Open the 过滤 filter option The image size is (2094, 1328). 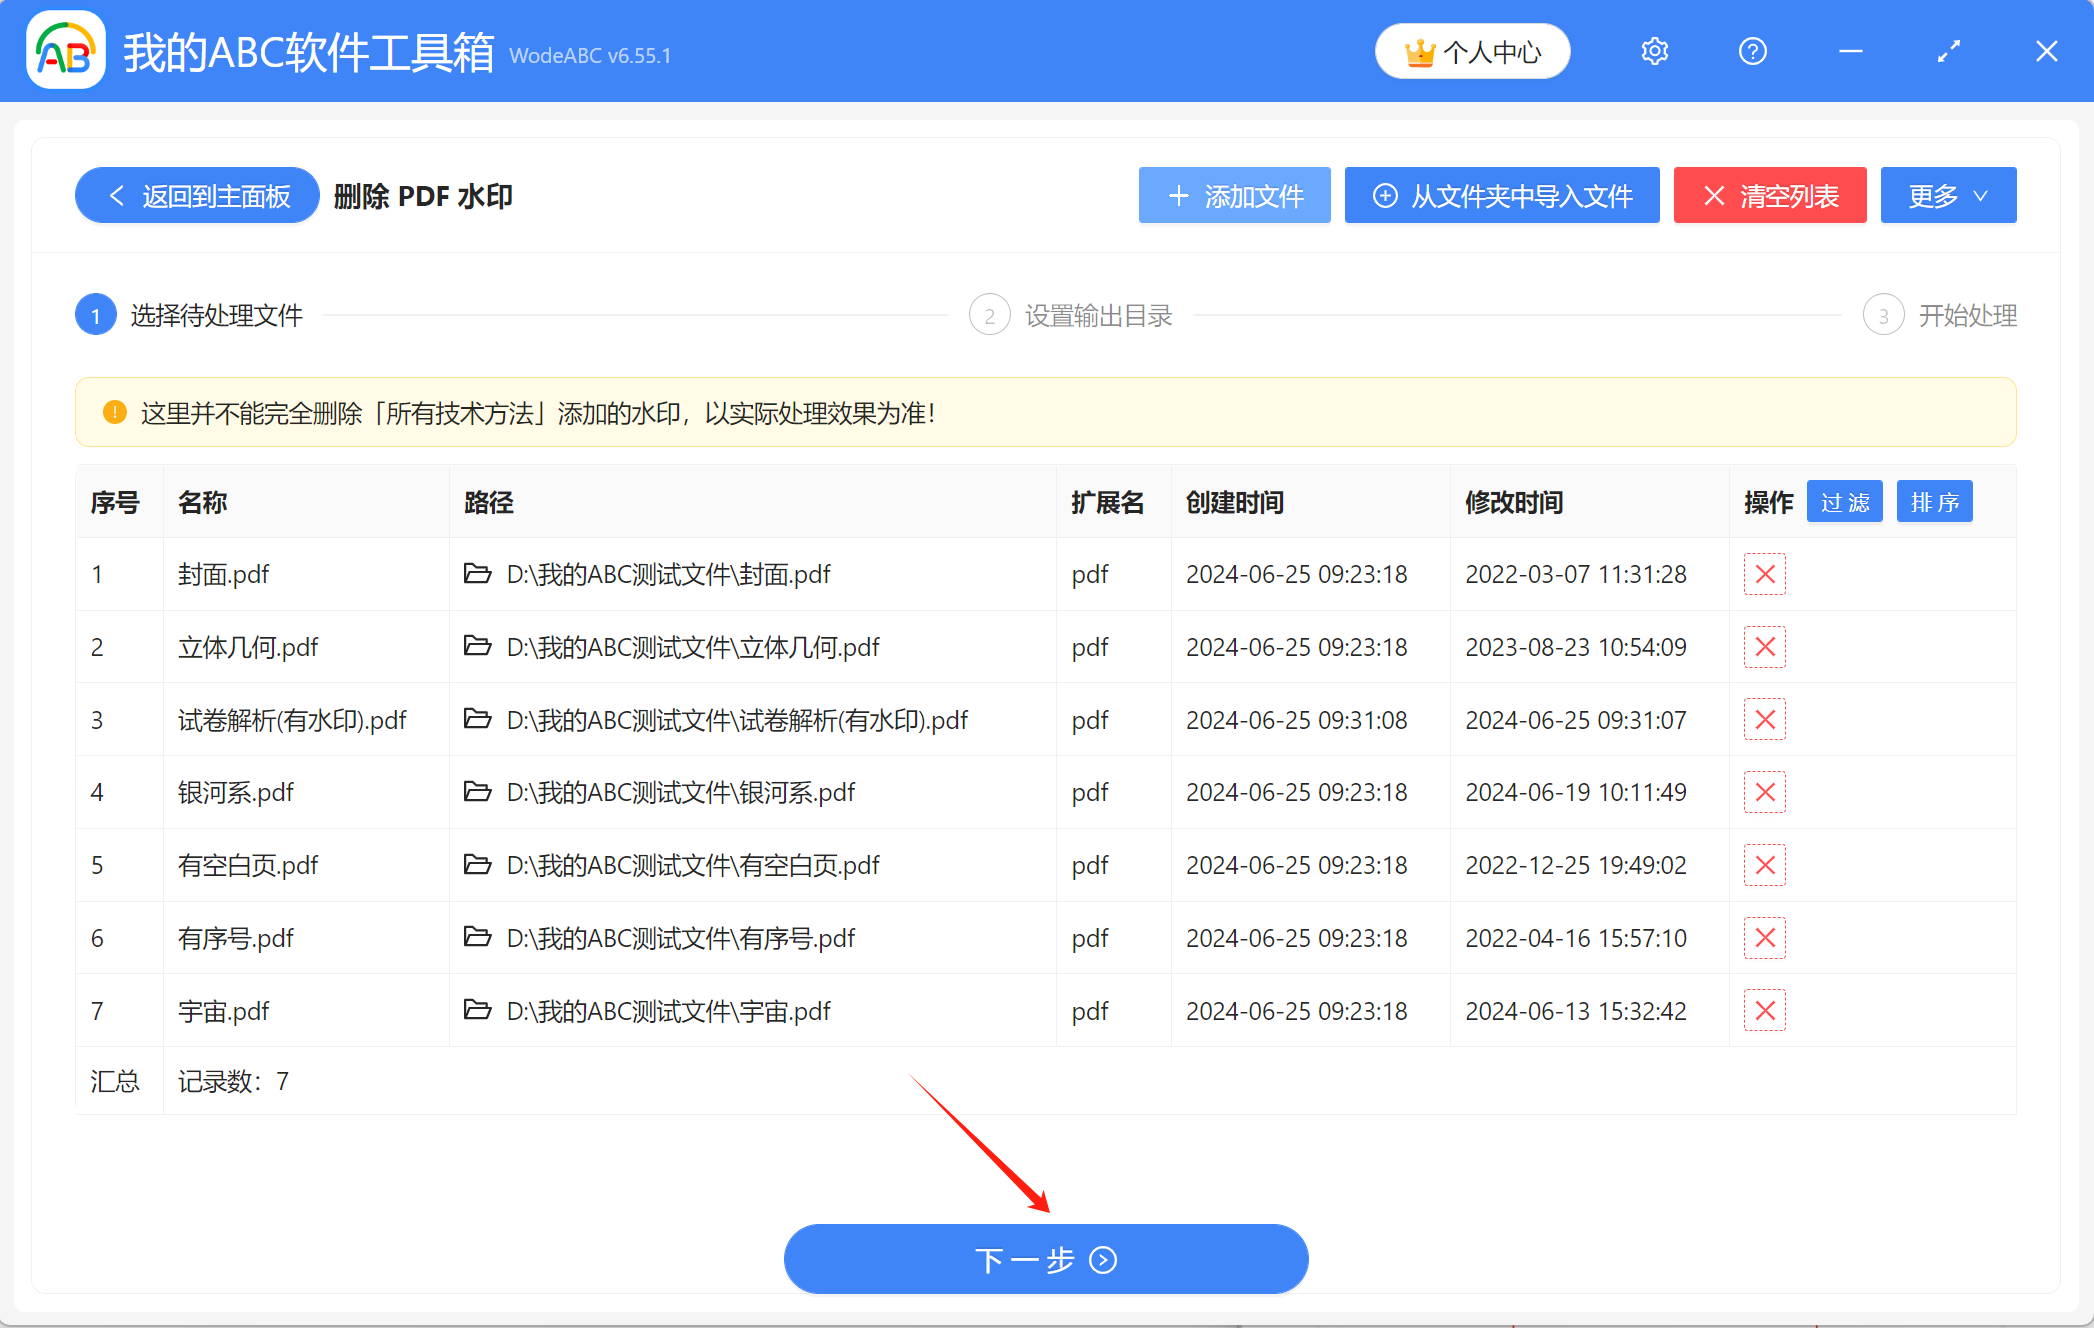1844,502
